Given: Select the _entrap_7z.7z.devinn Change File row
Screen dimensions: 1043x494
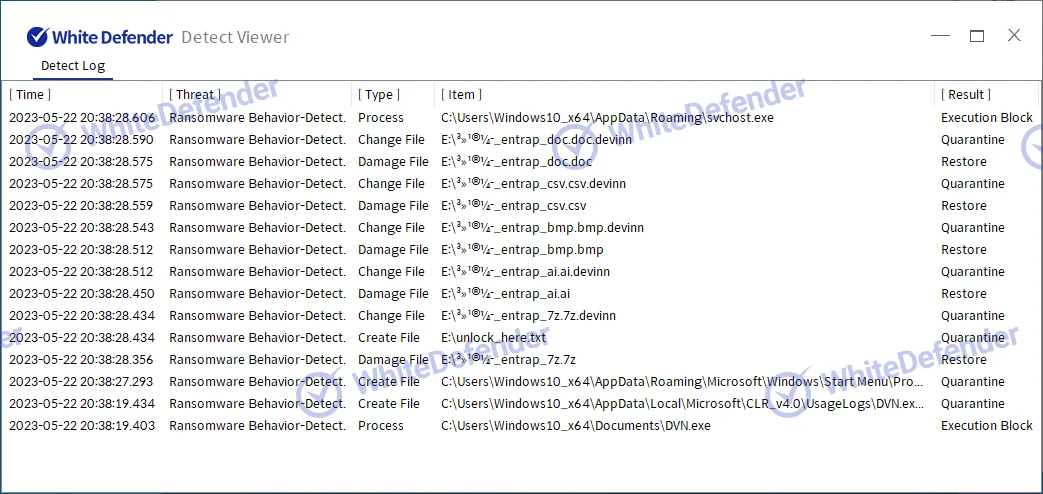Looking at the screenshot, I should tap(528, 316).
